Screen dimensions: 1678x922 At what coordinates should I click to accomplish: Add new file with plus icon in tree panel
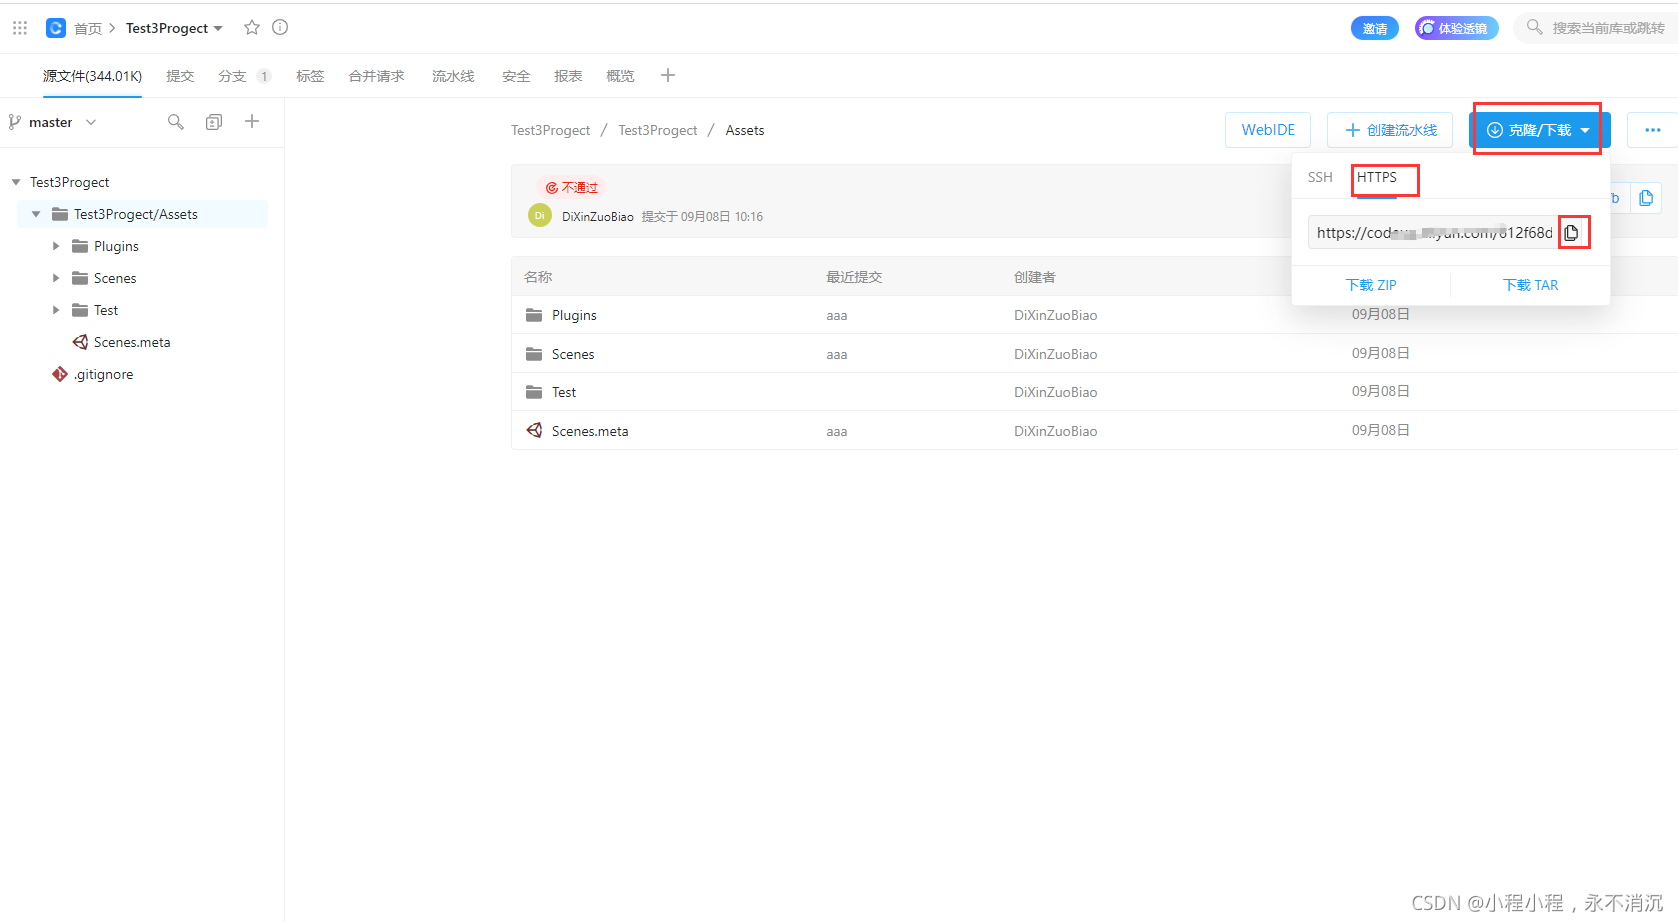point(252,121)
